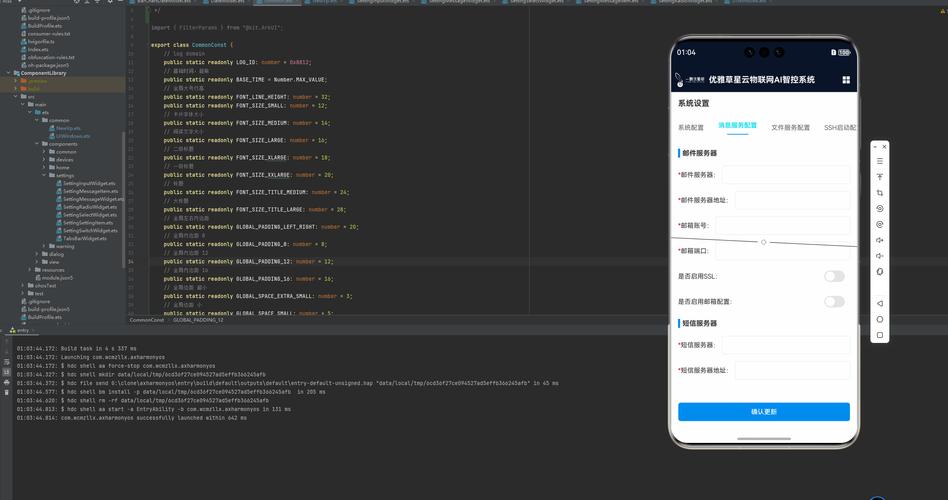Viewport: 948px width, 500px height.
Task: Click the 确认更新 button
Action: 763,412
